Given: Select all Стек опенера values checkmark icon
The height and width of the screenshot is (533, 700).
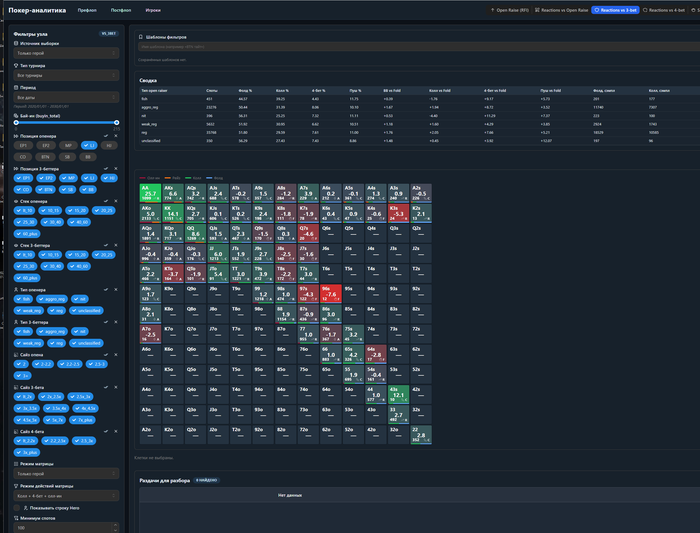Looking at the screenshot, I should (x=106, y=201).
